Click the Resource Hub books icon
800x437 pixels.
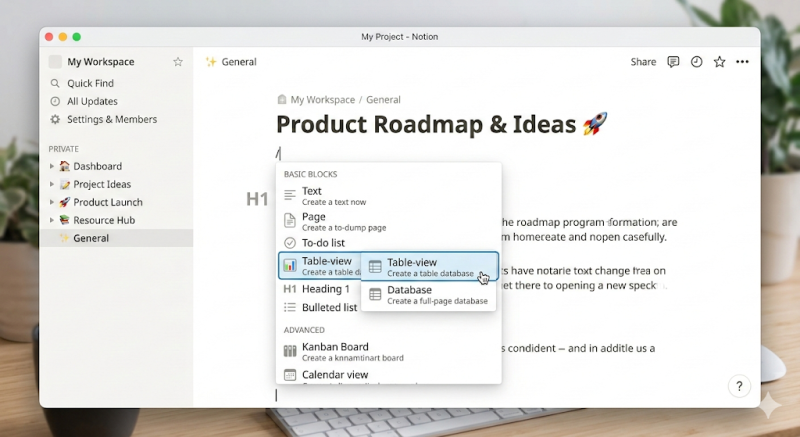point(64,220)
